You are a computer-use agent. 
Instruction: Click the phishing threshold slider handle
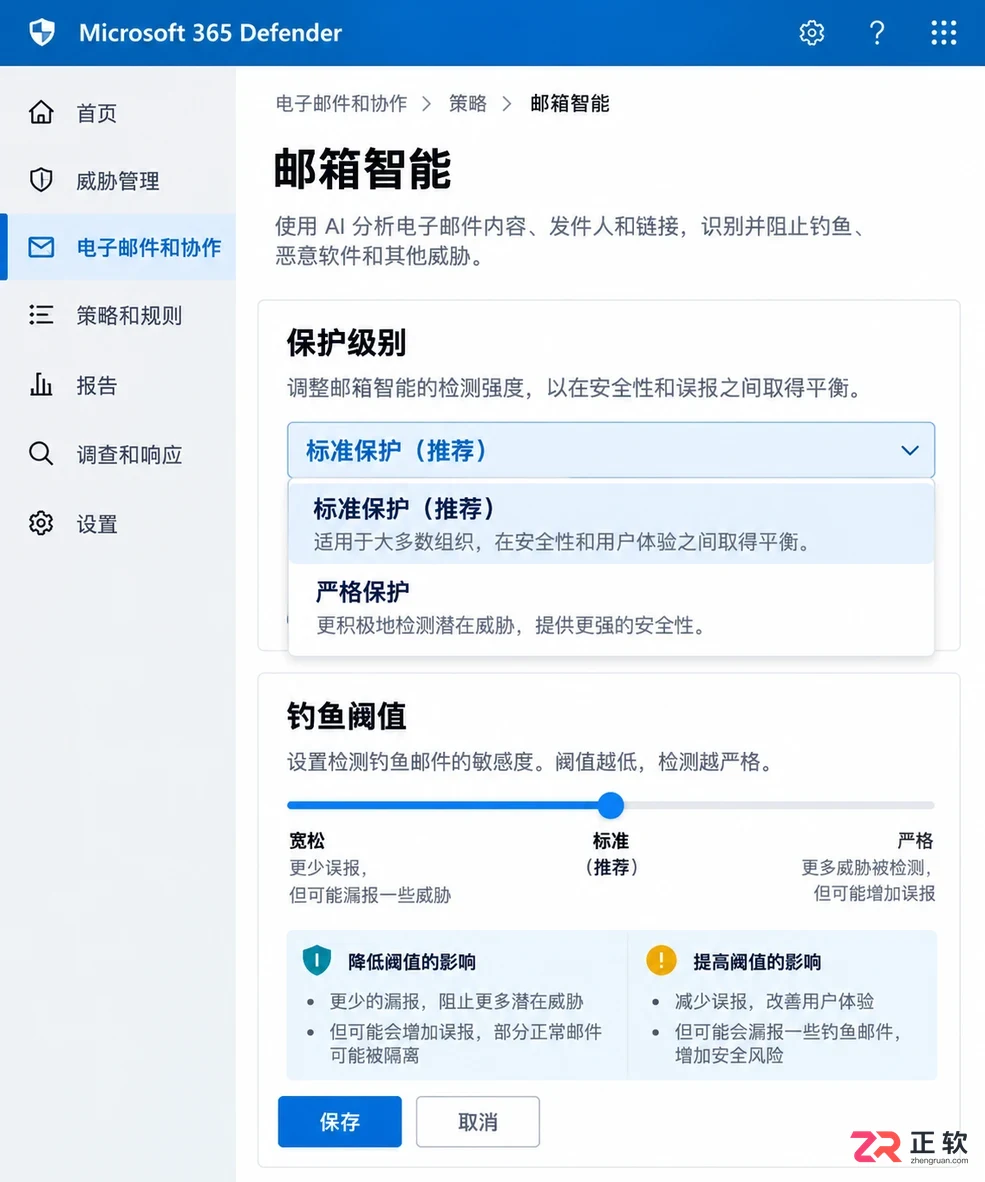[610, 805]
